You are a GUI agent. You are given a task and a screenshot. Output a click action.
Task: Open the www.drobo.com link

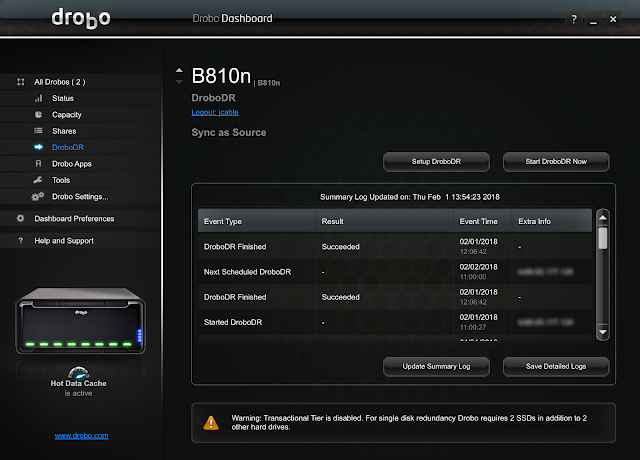pyautogui.click(x=82, y=436)
